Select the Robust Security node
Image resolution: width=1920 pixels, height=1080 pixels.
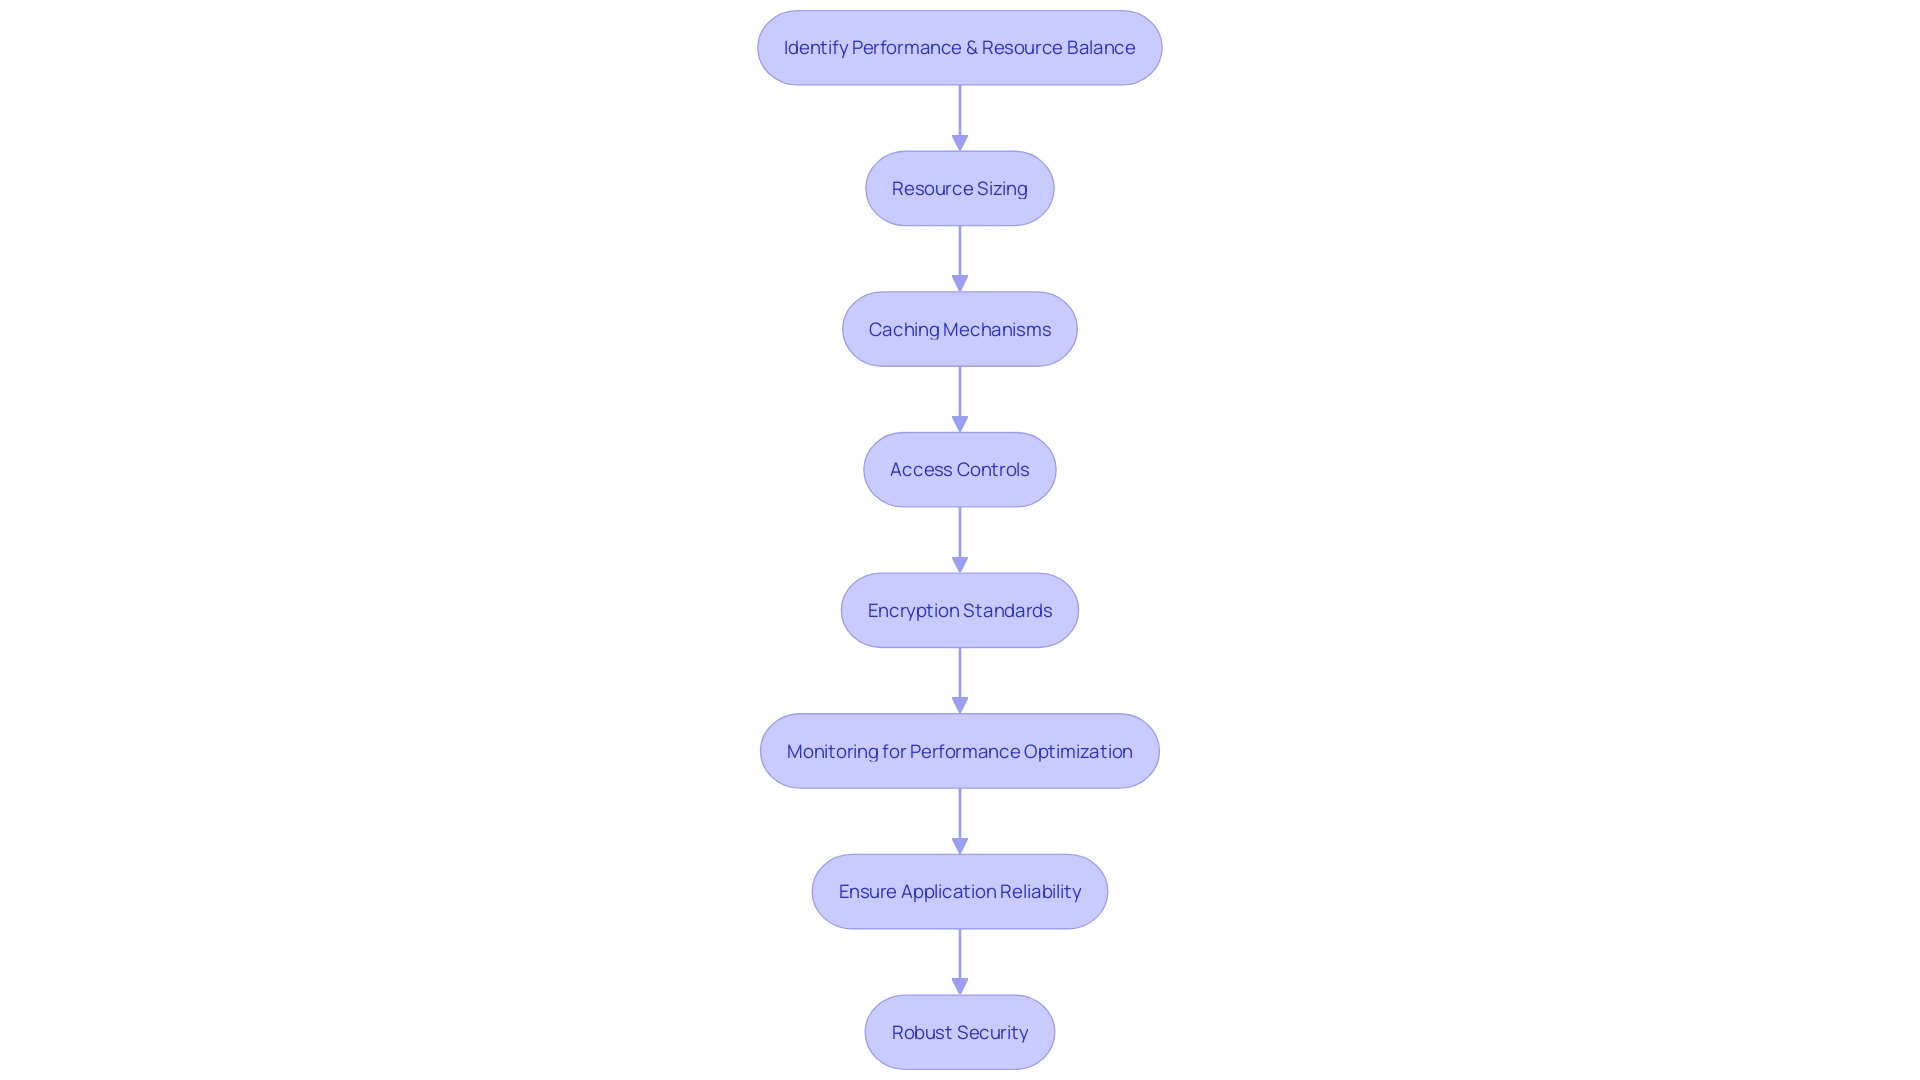pos(960,1031)
